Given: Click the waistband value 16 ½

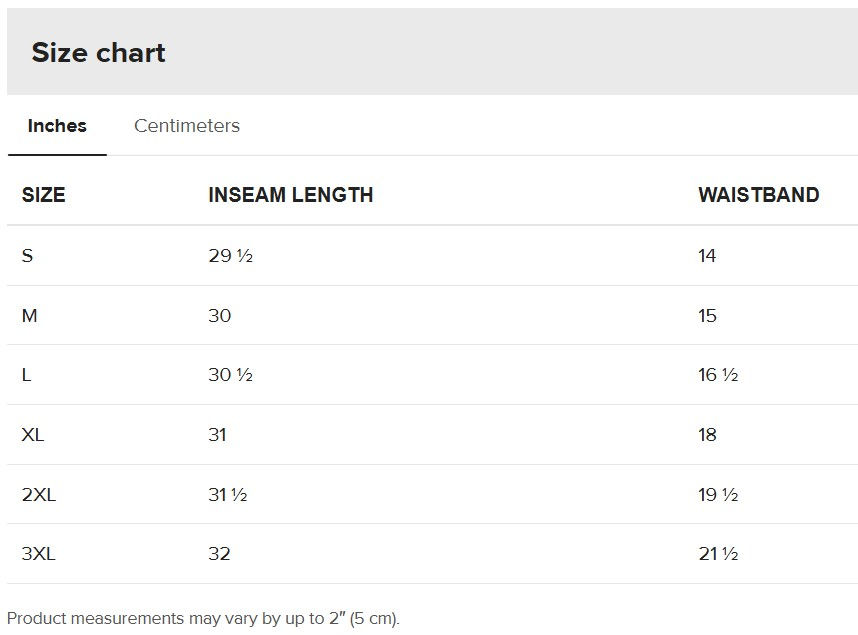Looking at the screenshot, I should pyautogui.click(x=718, y=375).
